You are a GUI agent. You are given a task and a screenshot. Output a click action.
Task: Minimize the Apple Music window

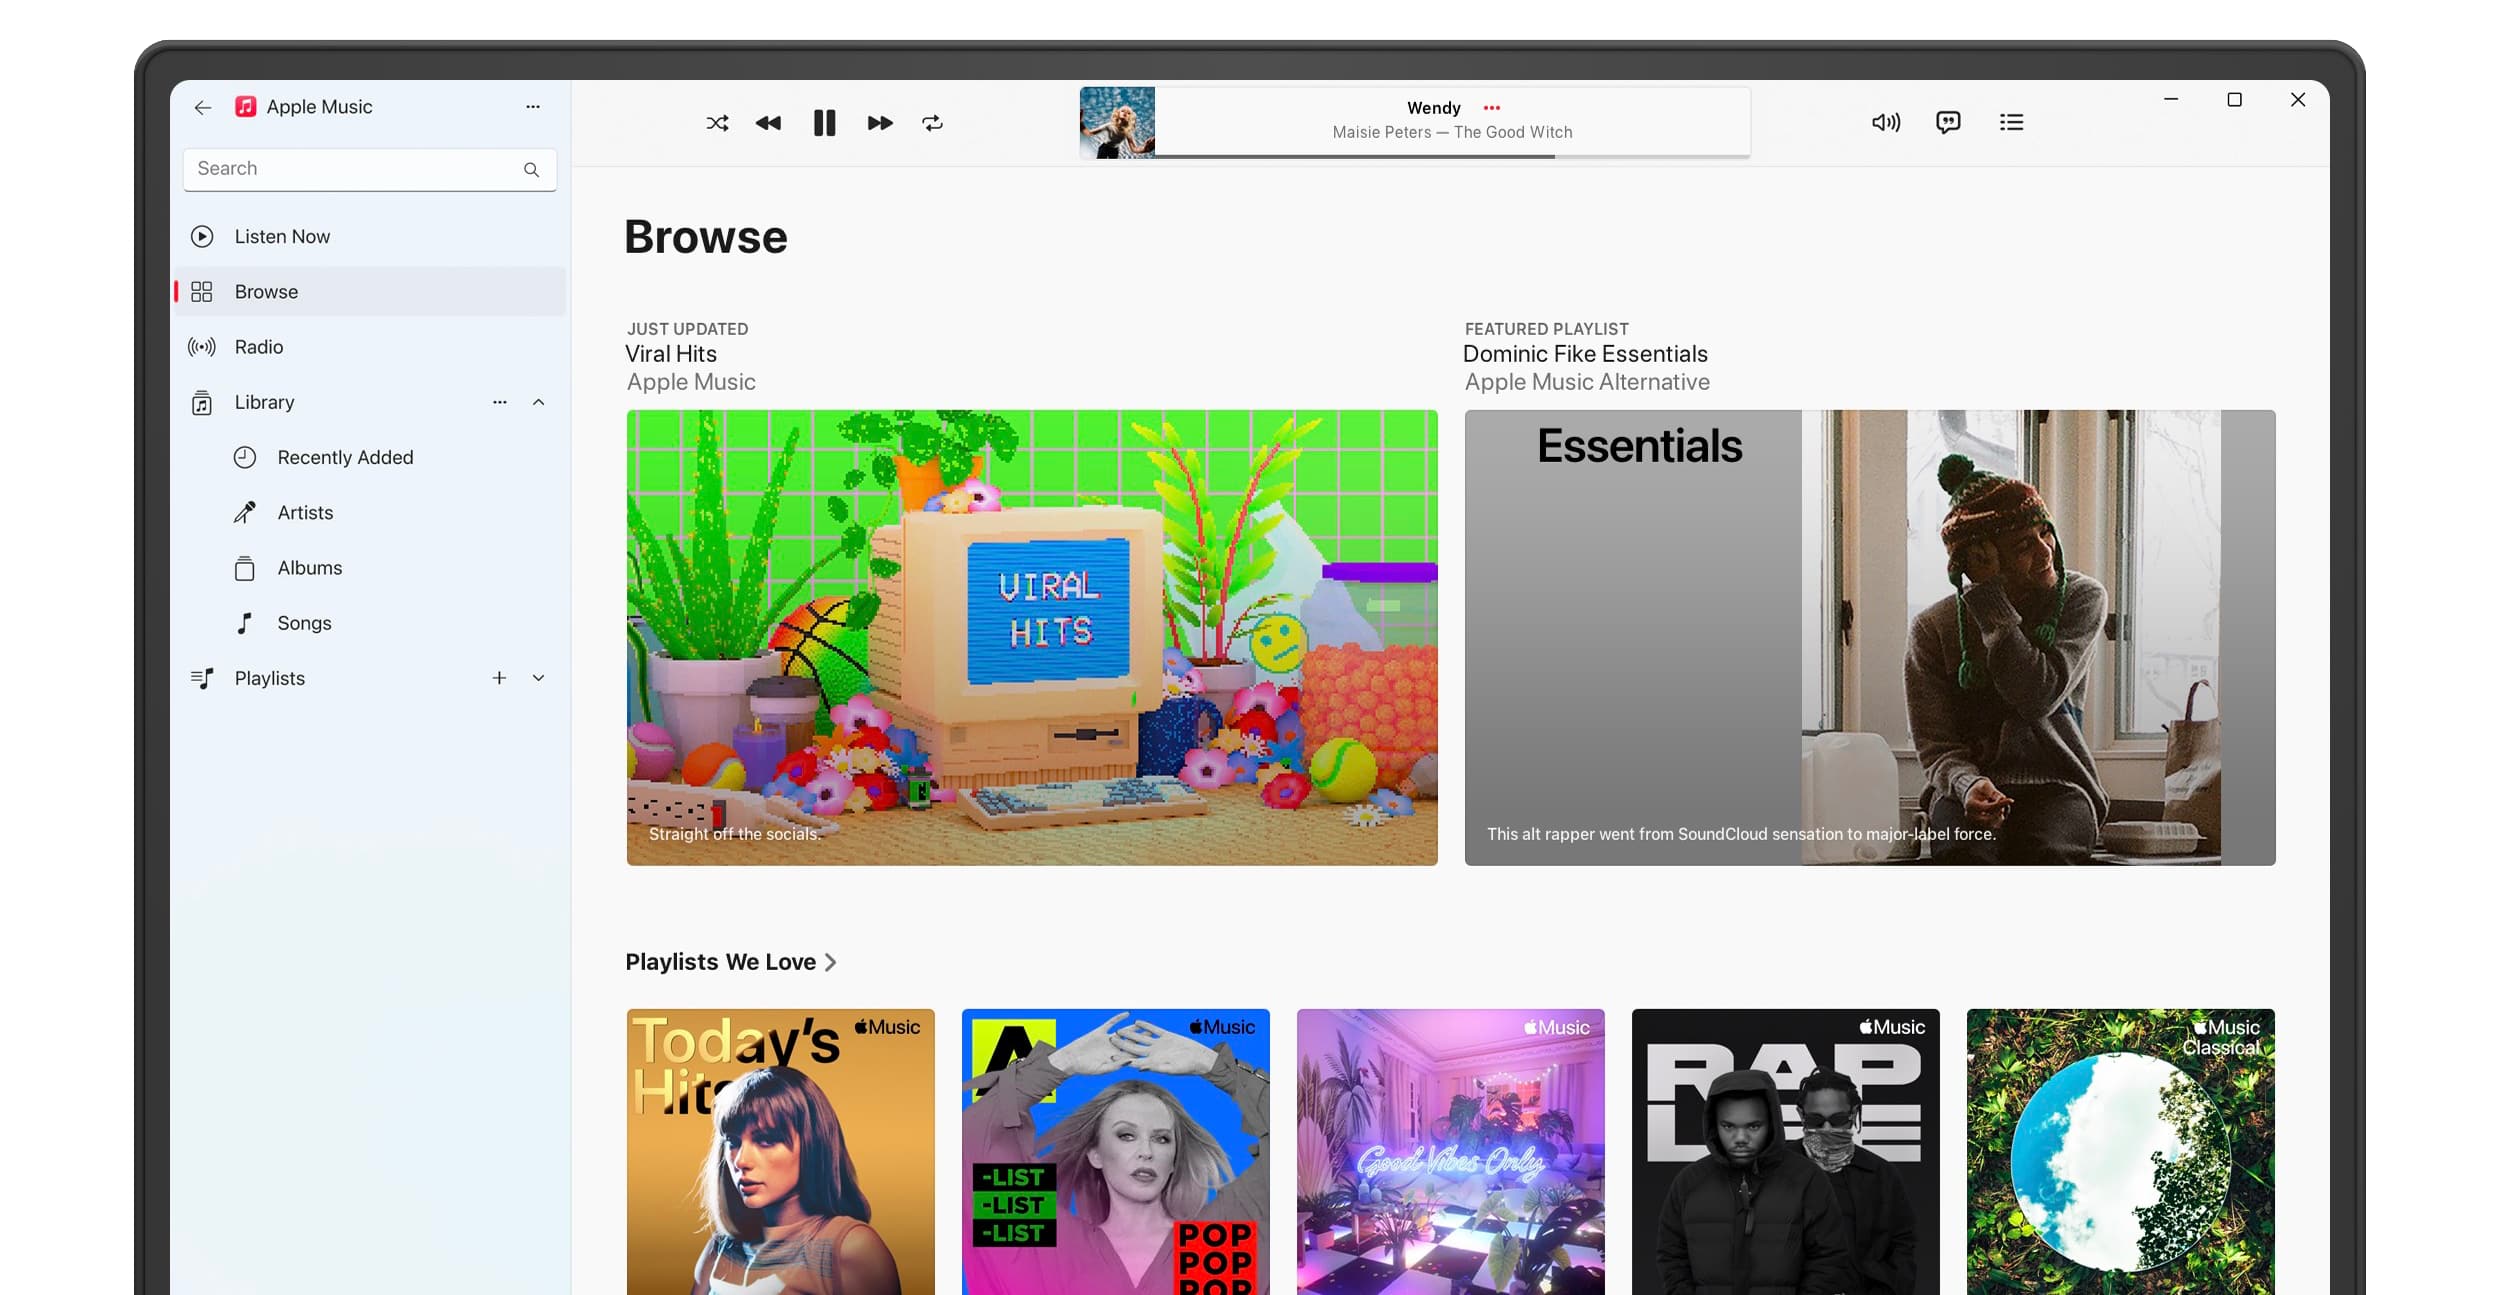2171,99
